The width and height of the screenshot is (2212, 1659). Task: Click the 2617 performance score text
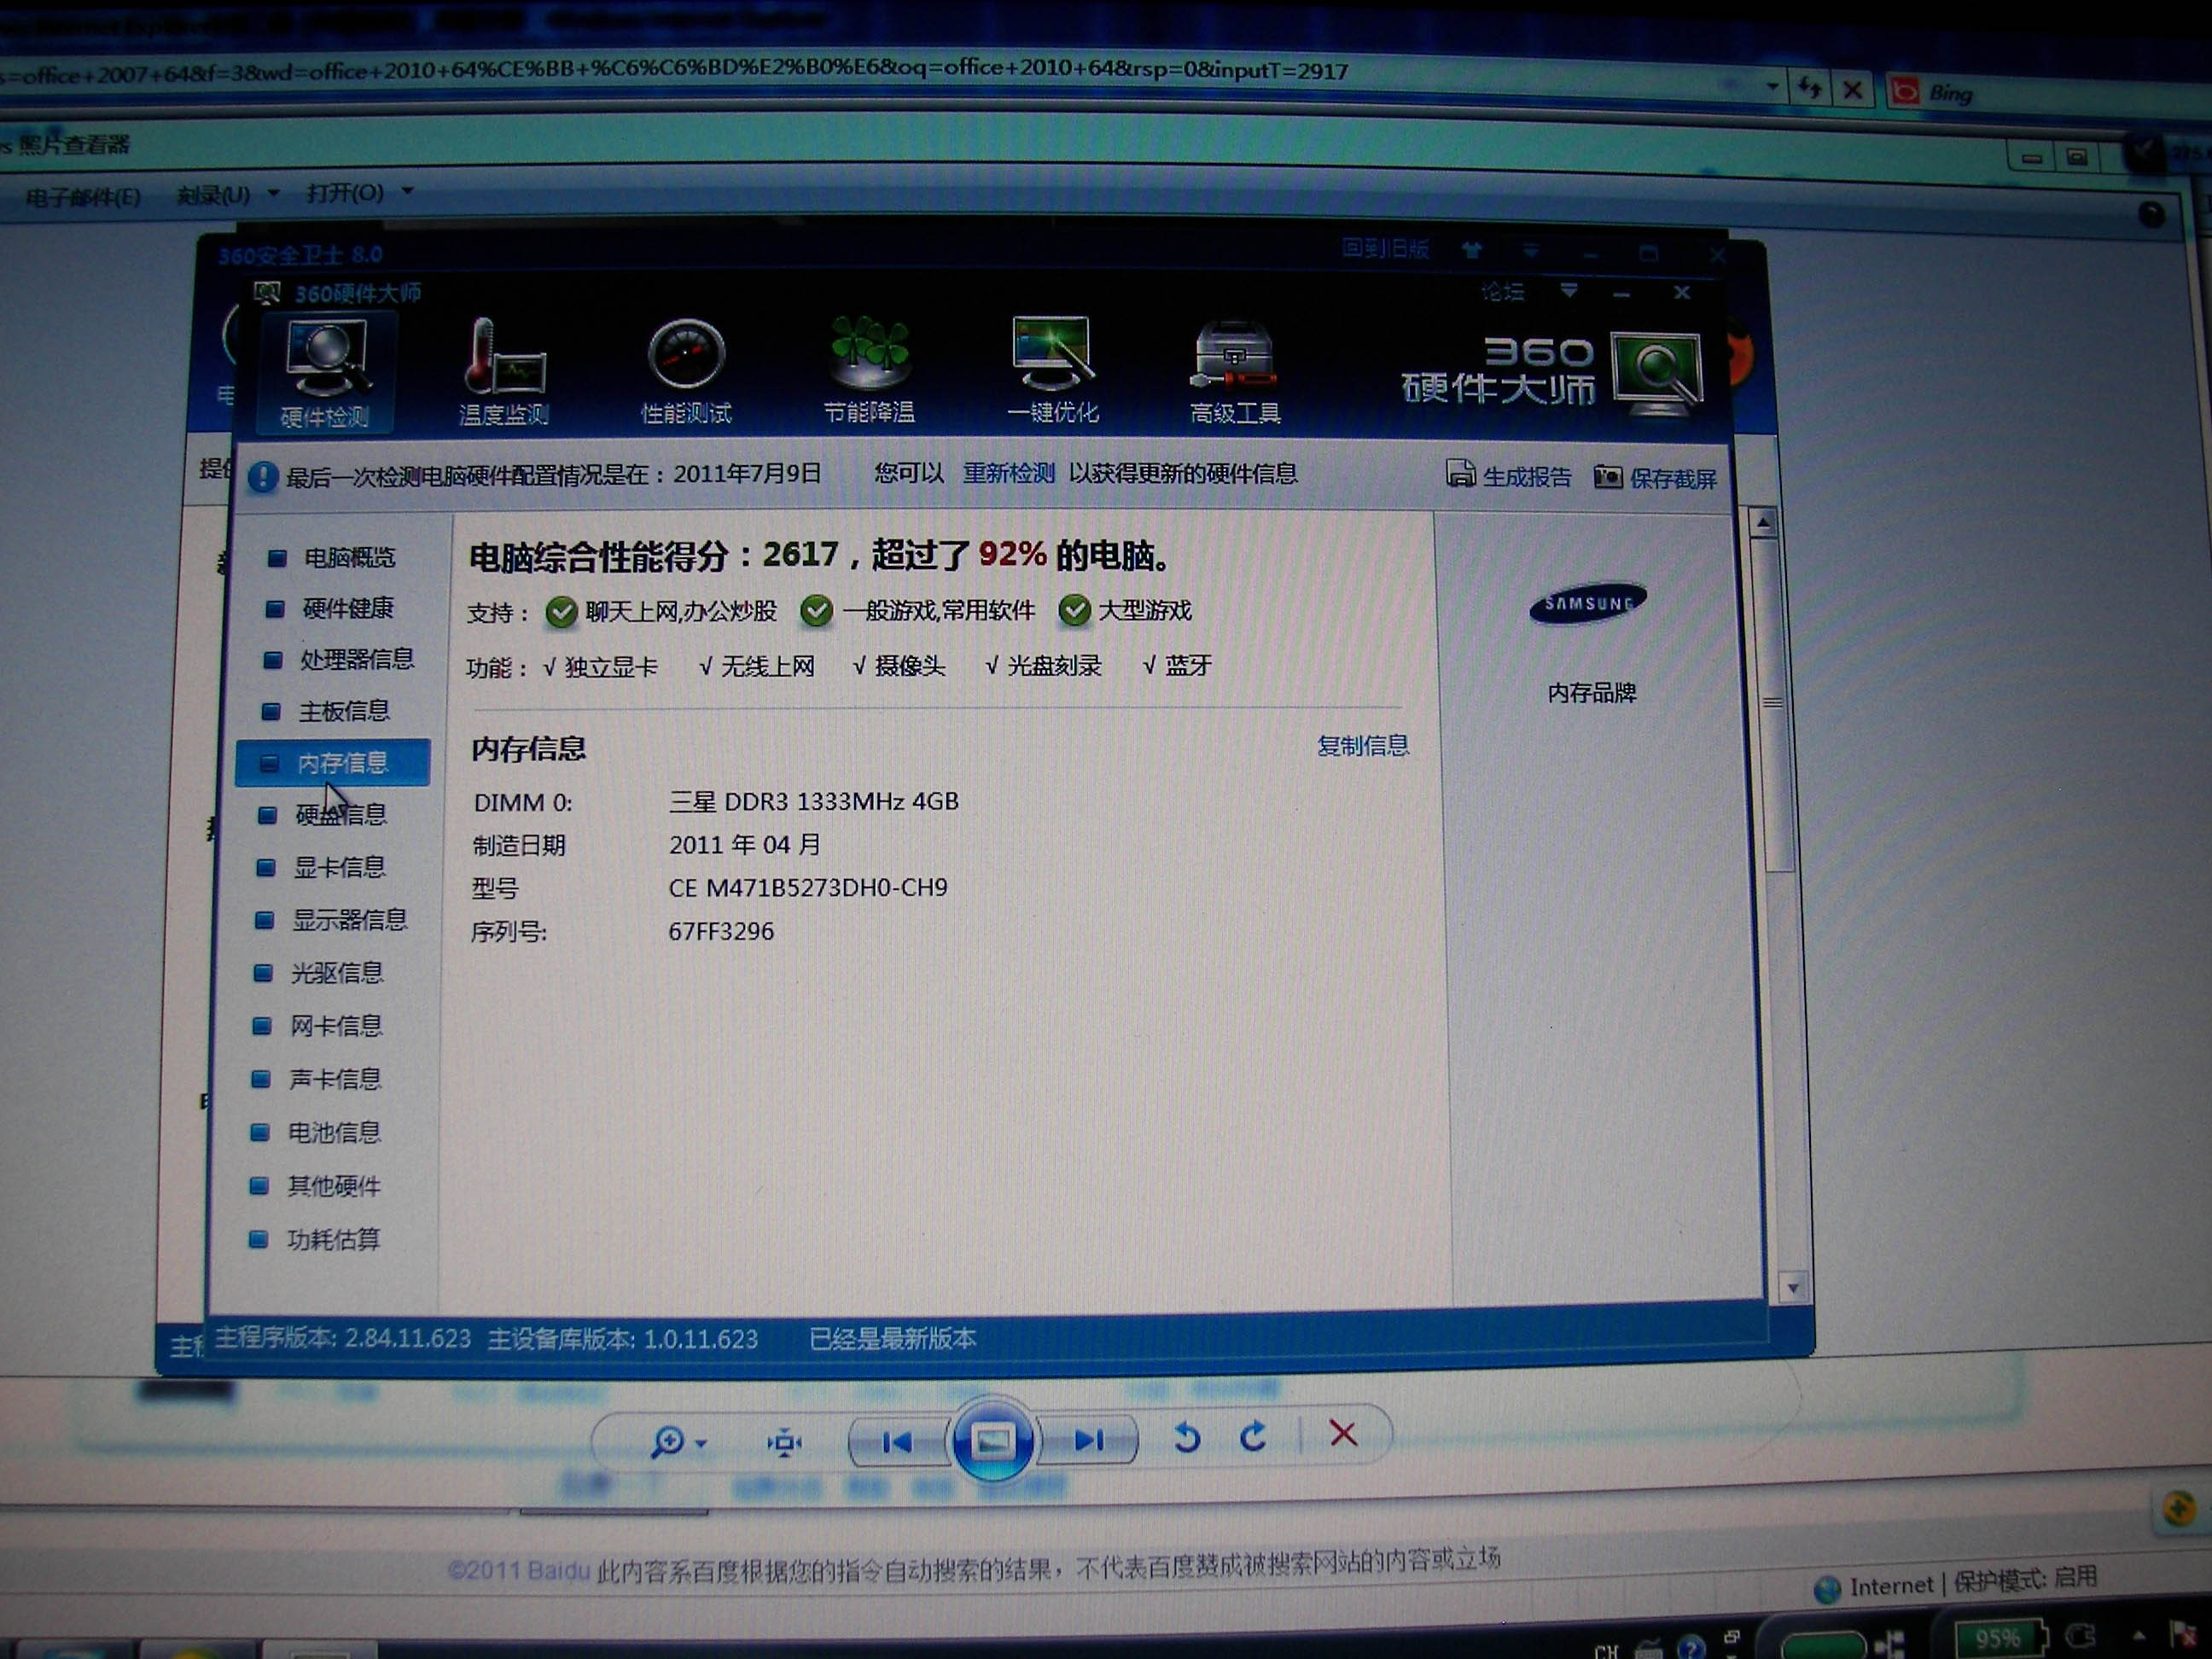800,554
